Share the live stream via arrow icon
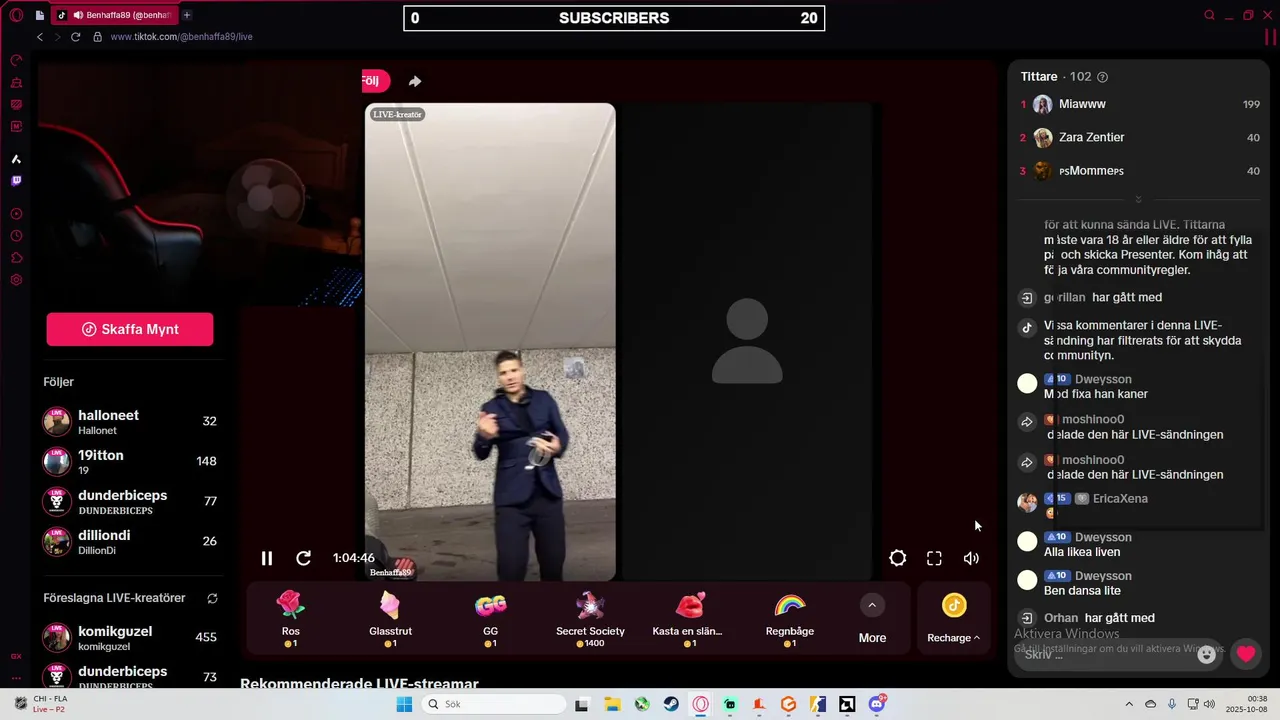 pyautogui.click(x=414, y=81)
